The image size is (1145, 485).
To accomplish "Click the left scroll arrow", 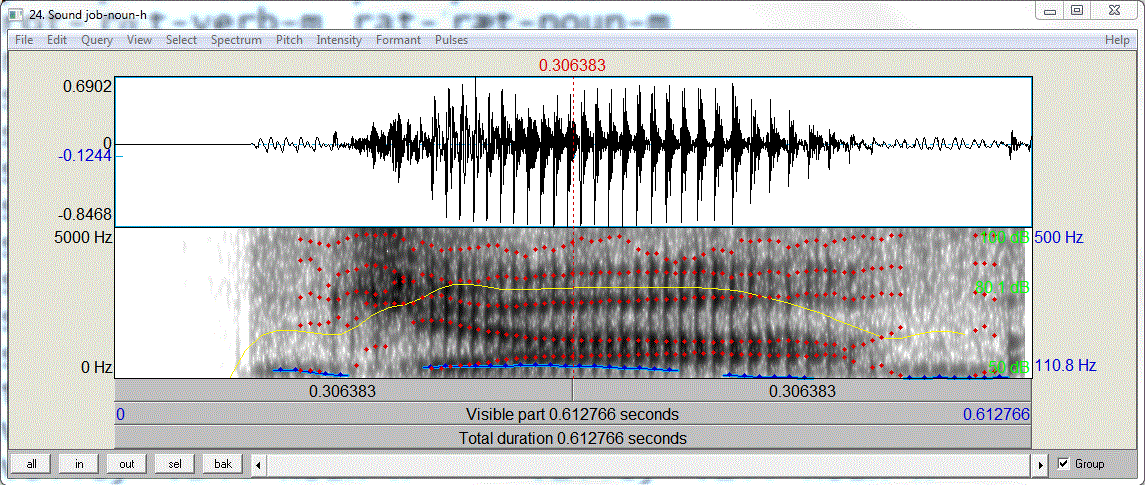I will [x=259, y=465].
